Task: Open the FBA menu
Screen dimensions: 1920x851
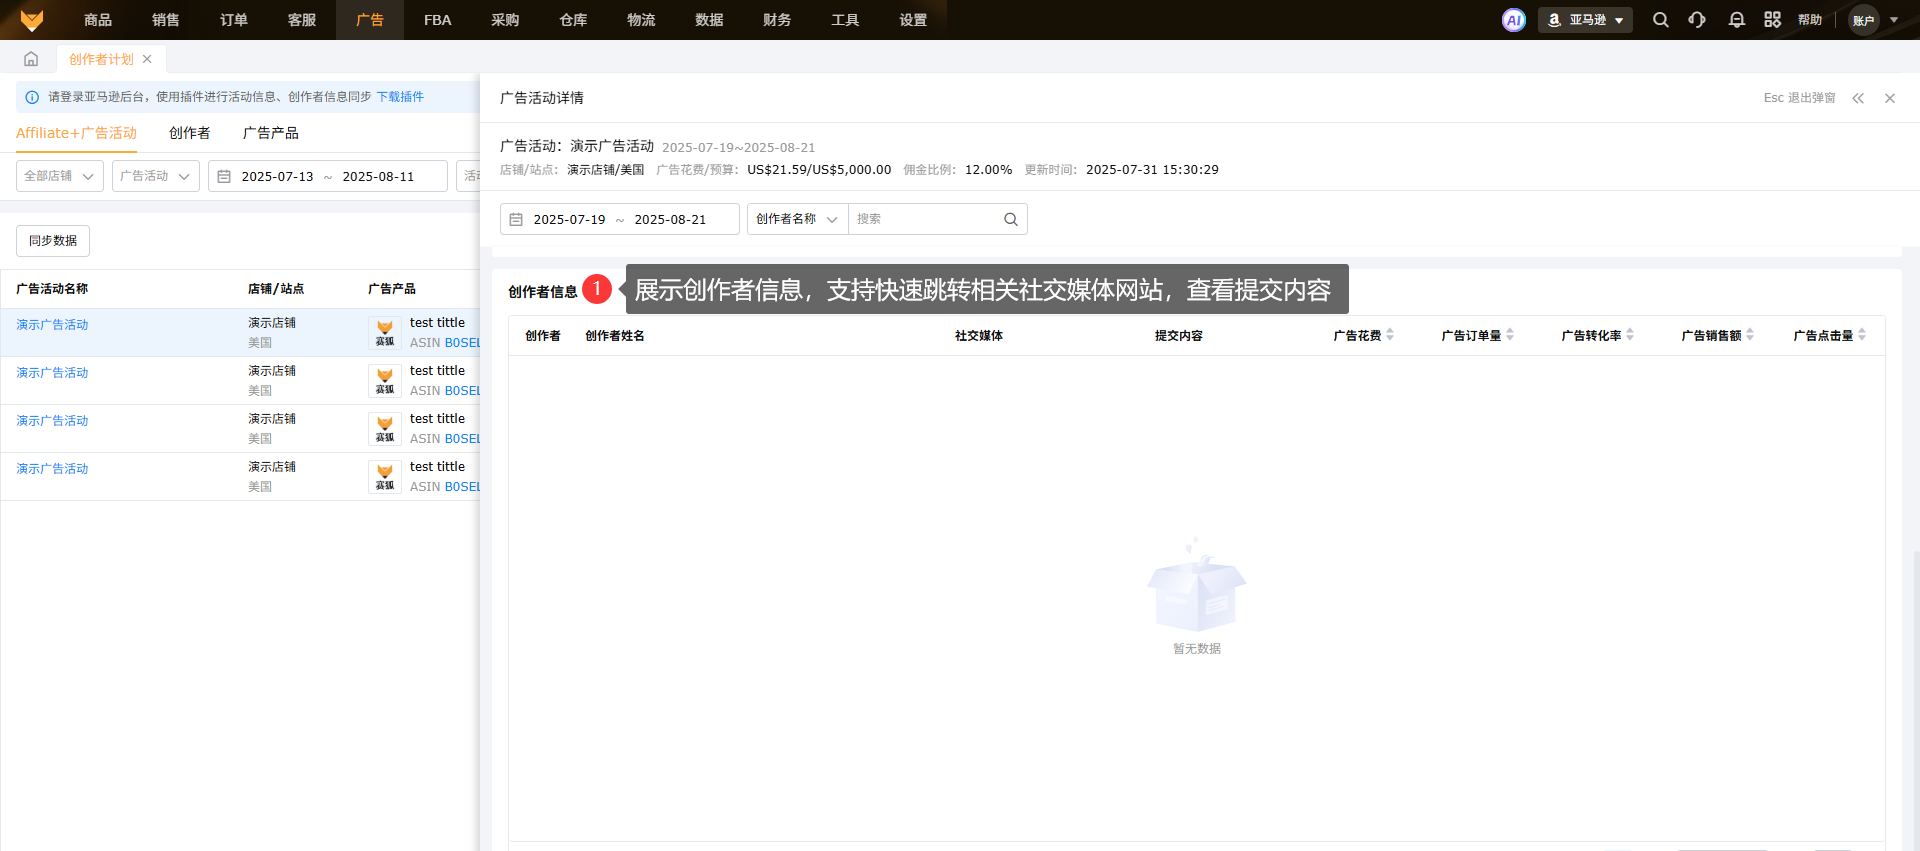Action: [x=438, y=20]
